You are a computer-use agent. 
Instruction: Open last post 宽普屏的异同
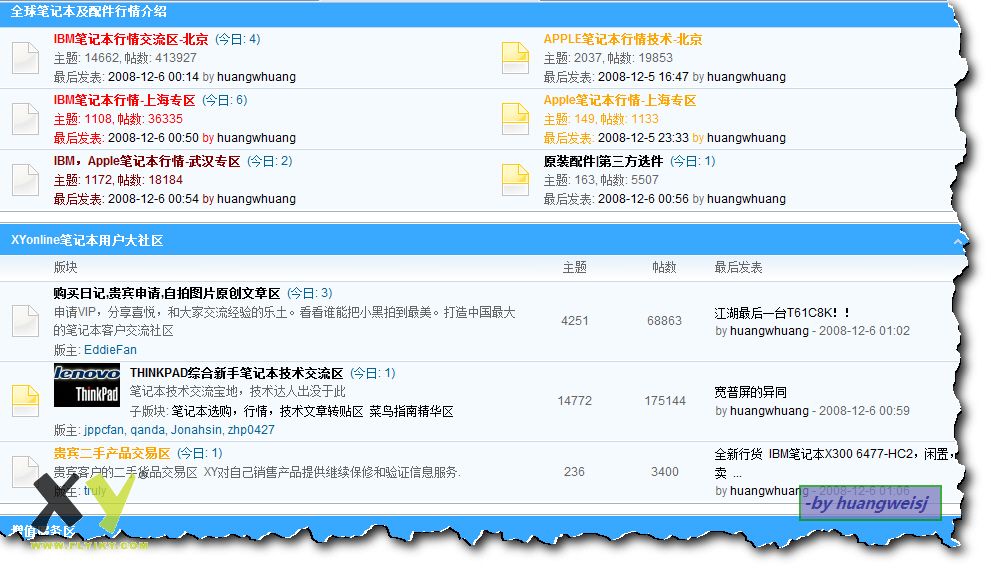coord(750,393)
